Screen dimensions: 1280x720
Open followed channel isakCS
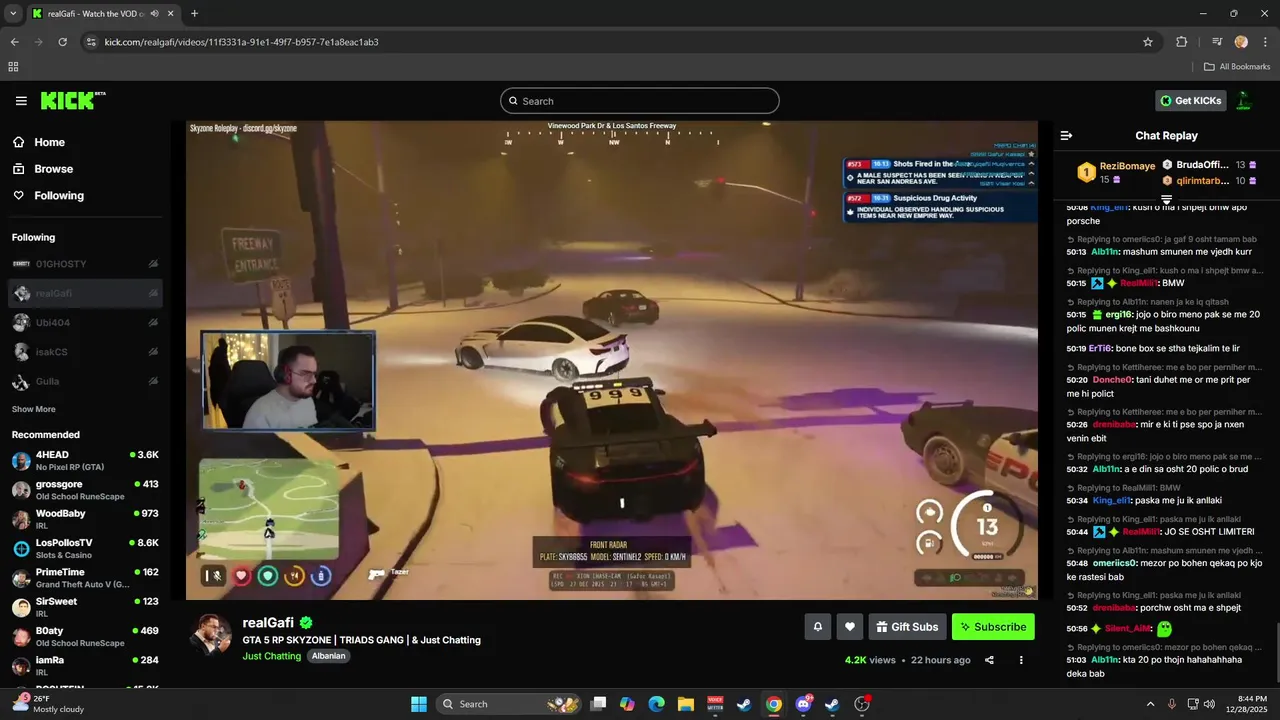coord(85,352)
